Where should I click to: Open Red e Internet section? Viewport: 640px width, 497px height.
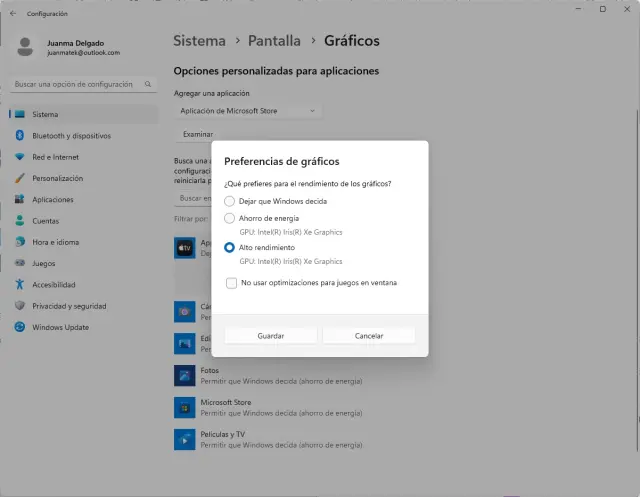56,157
